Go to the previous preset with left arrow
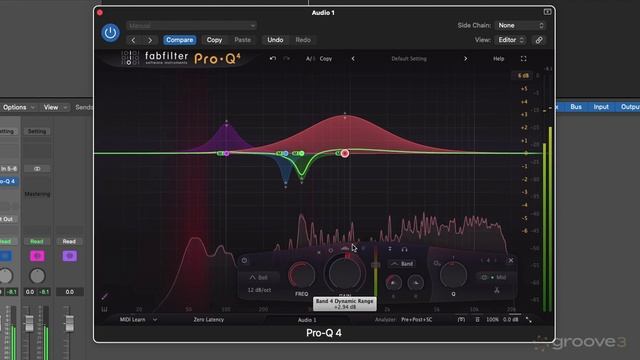The image size is (640, 360). tap(133, 40)
